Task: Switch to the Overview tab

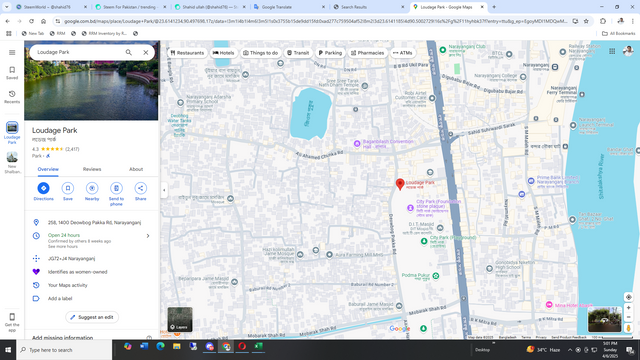Action: [x=48, y=169]
